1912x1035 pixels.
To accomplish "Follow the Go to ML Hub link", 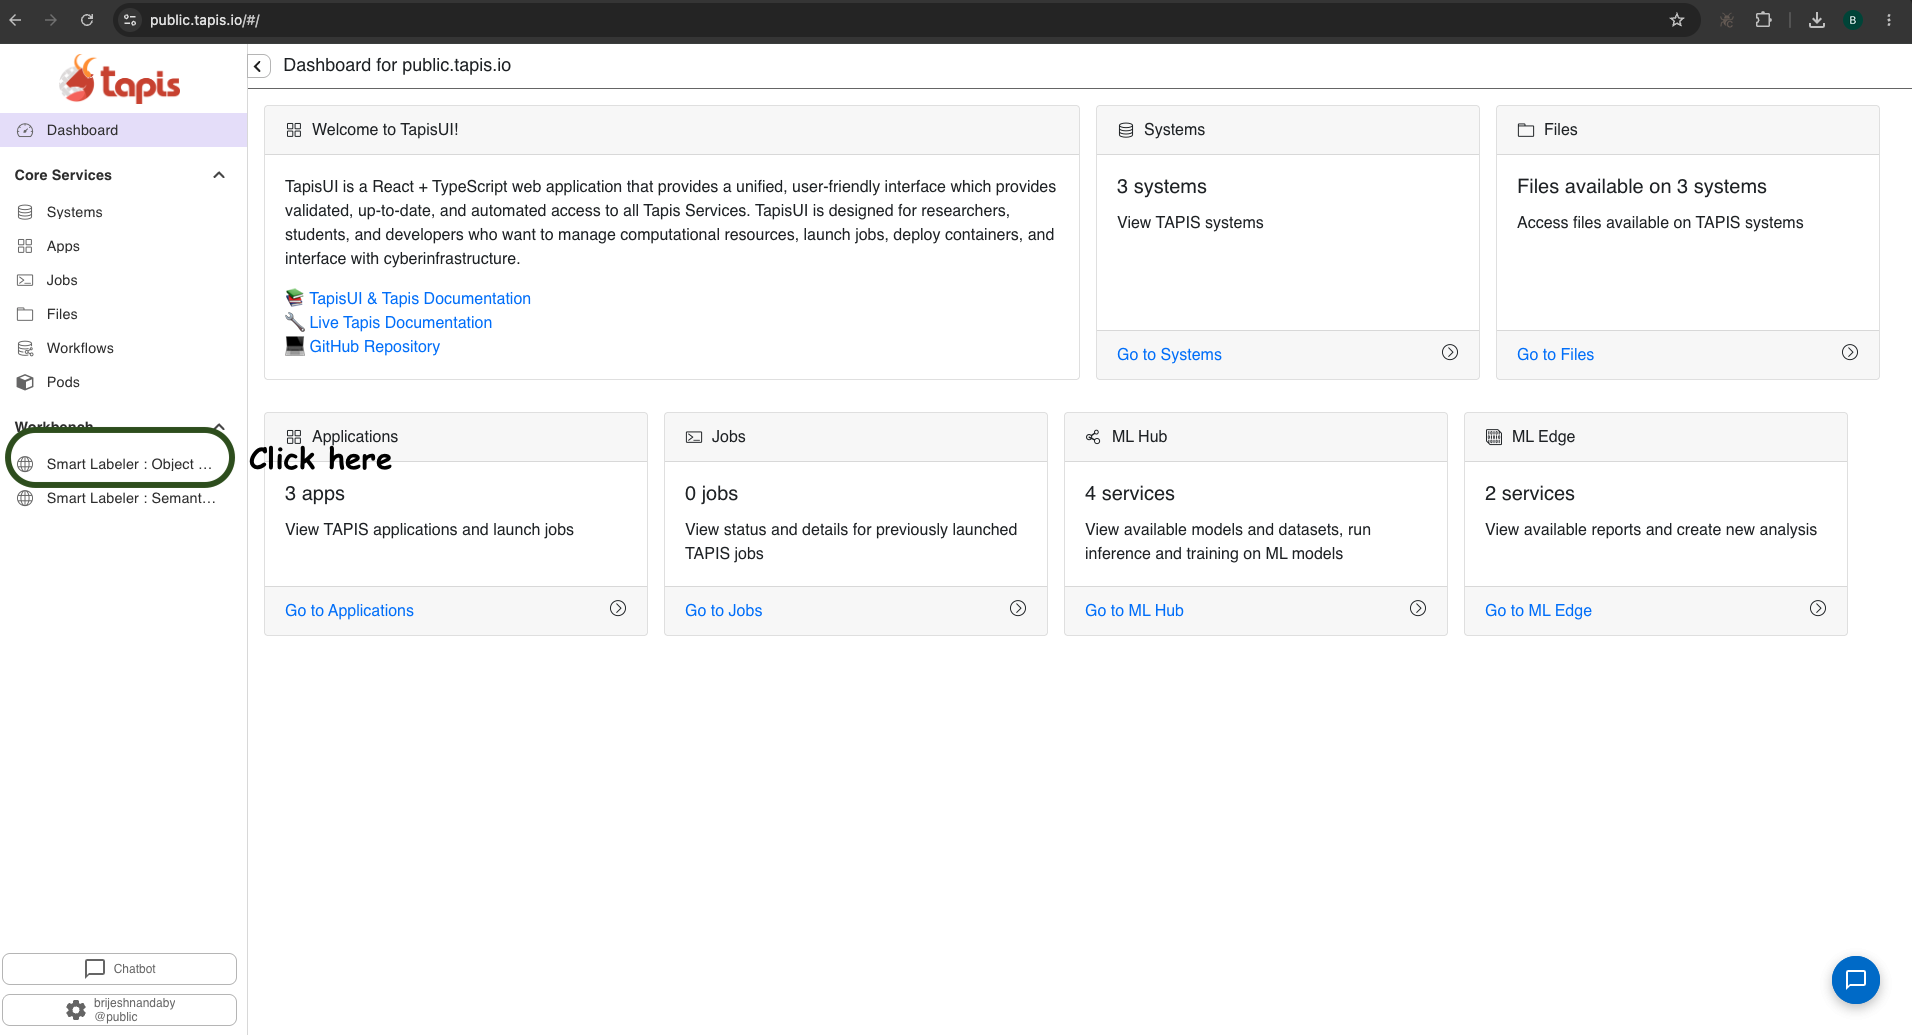I will pos(1134,610).
